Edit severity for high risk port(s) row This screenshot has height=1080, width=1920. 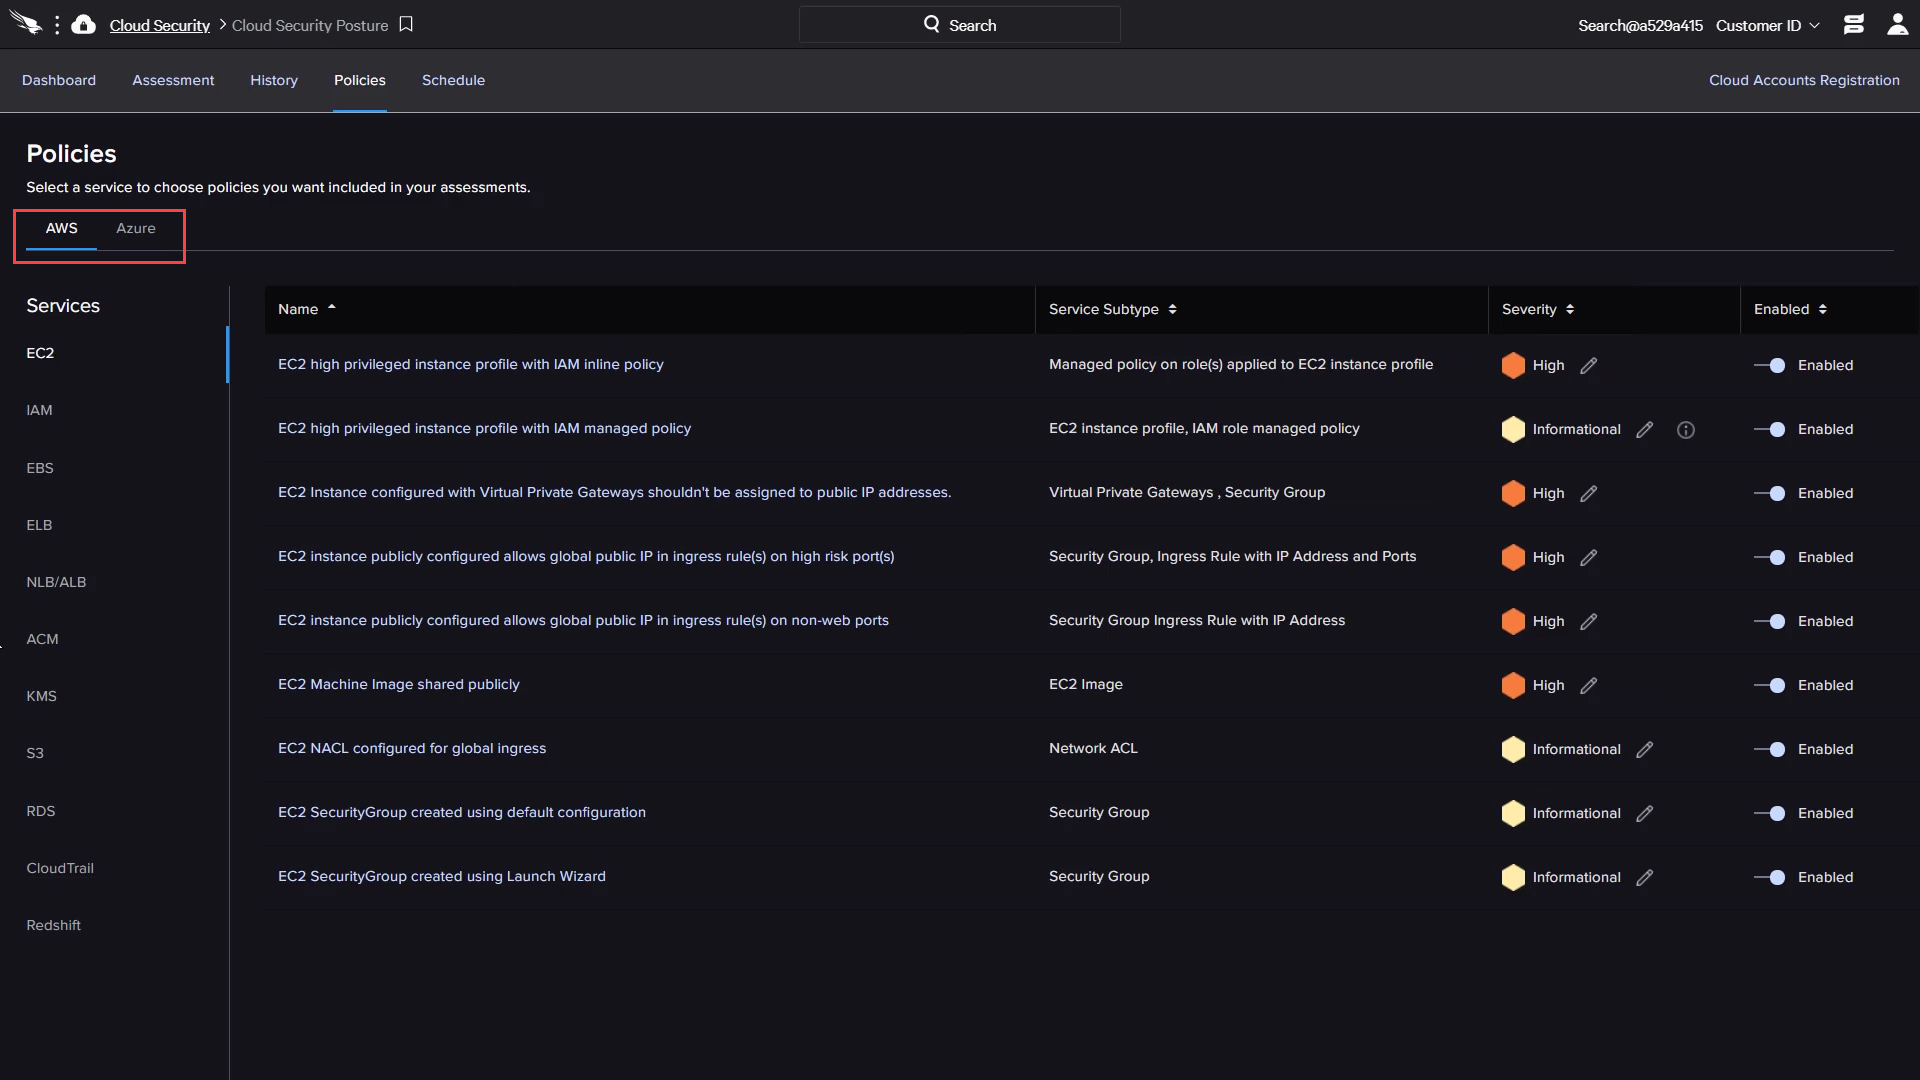coord(1588,558)
